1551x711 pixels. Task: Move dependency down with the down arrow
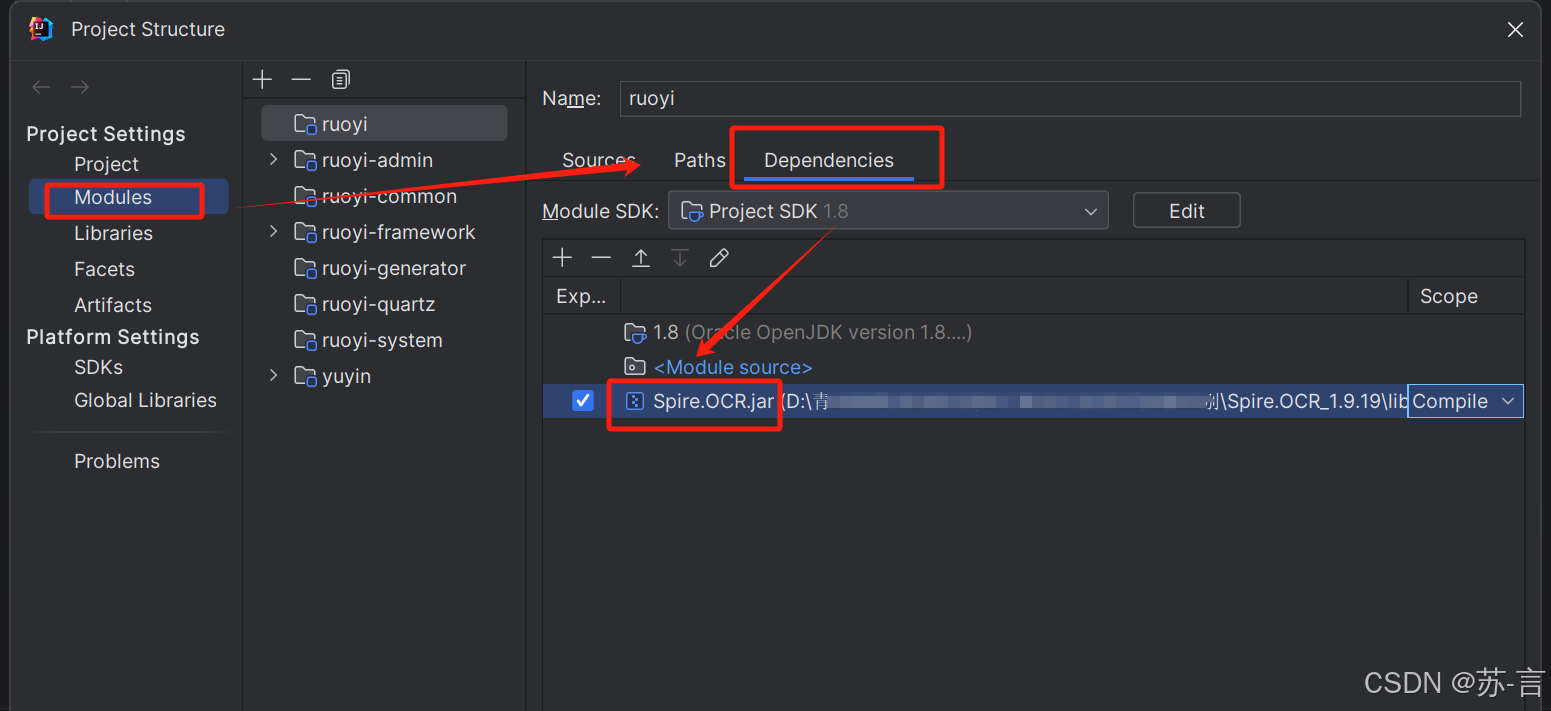pos(680,258)
